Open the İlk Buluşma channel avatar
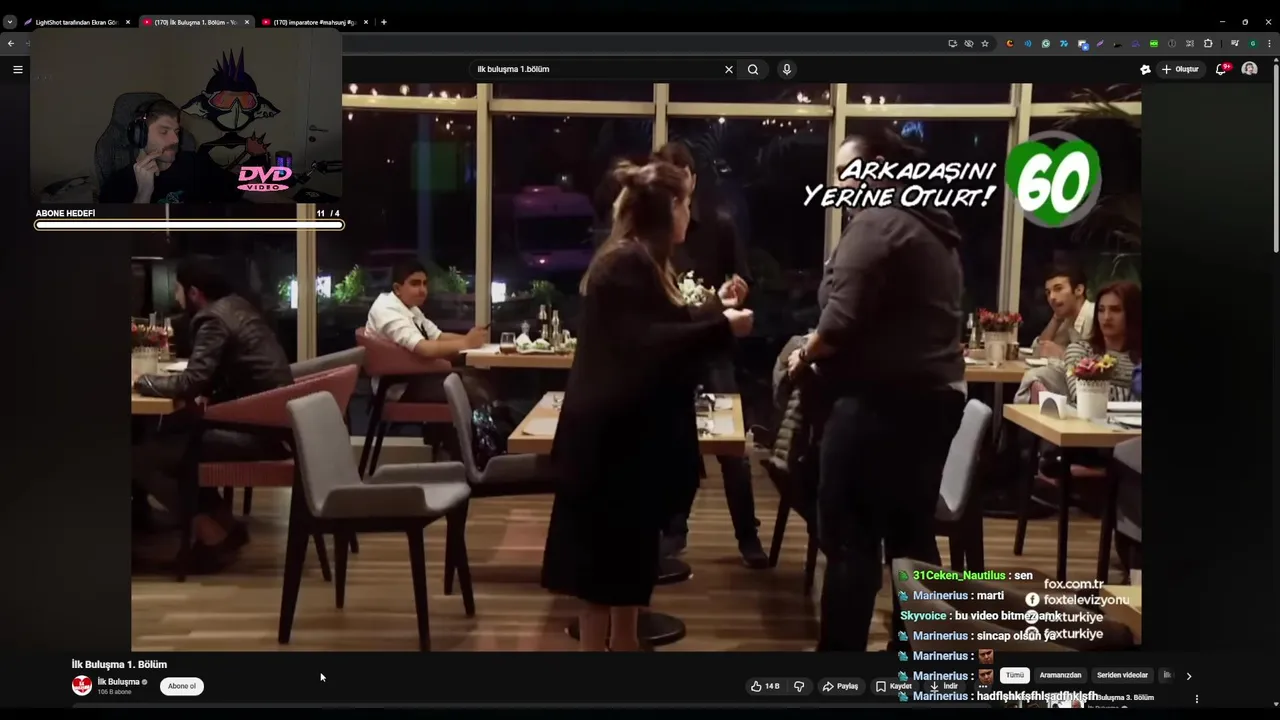Screen dimensions: 1280x720 82,686
